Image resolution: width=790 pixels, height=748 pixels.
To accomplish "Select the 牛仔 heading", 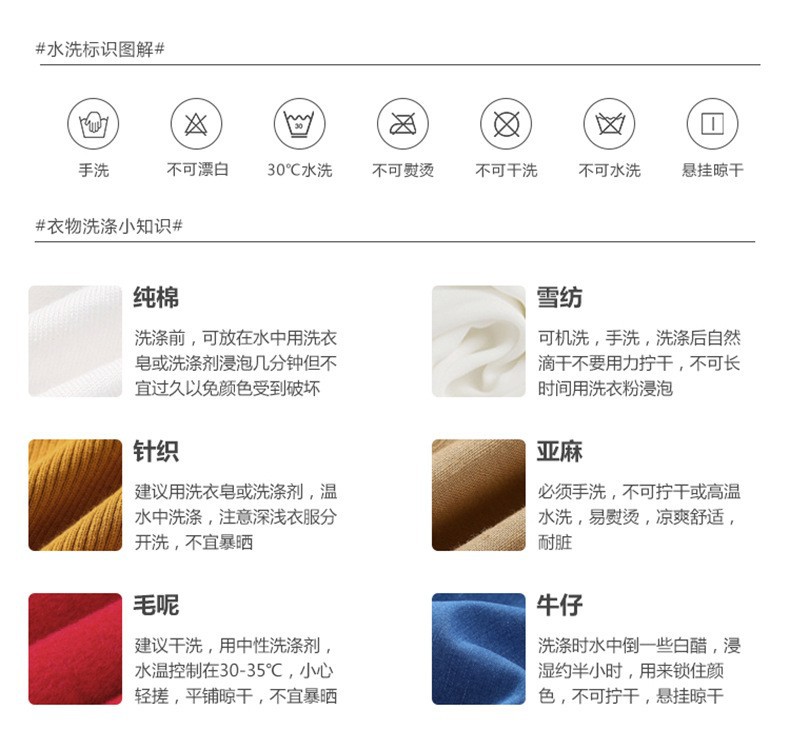I will (x=560, y=605).
